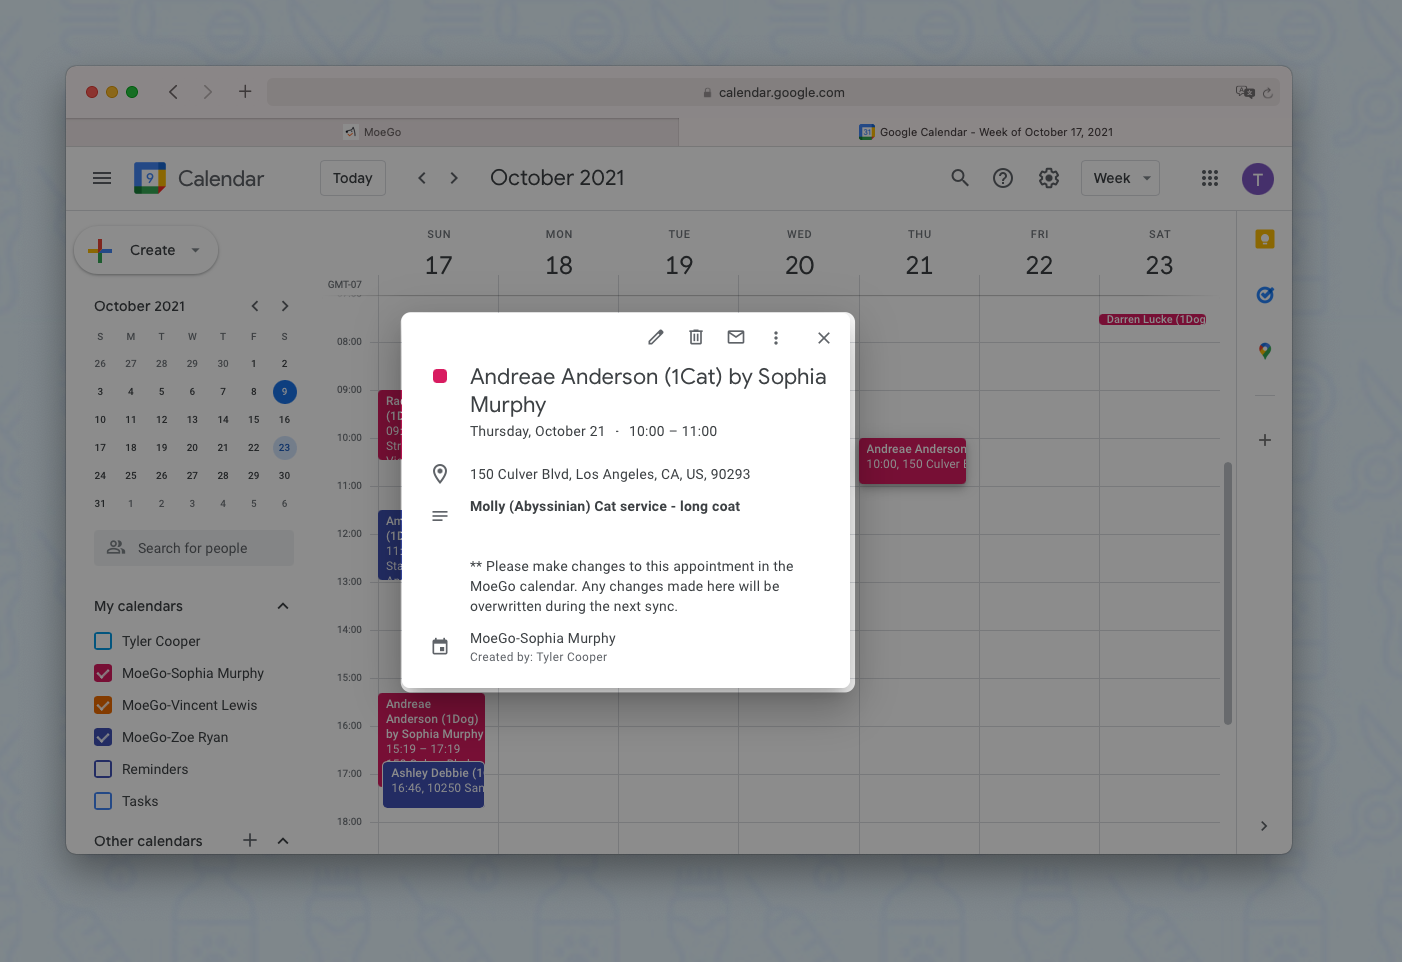The width and height of the screenshot is (1402, 962).
Task: Select October 23 in mini calendar
Action: [x=285, y=448]
